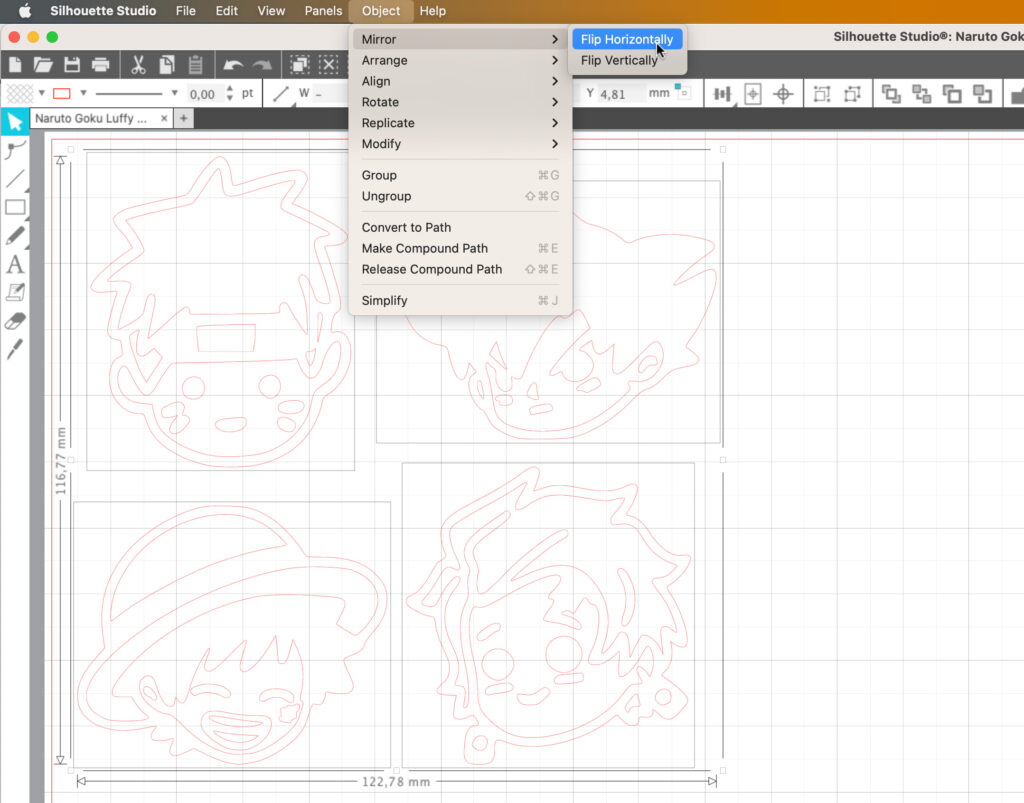Select Make Compound Path menu entry
Image resolution: width=1024 pixels, height=803 pixels.
425,248
